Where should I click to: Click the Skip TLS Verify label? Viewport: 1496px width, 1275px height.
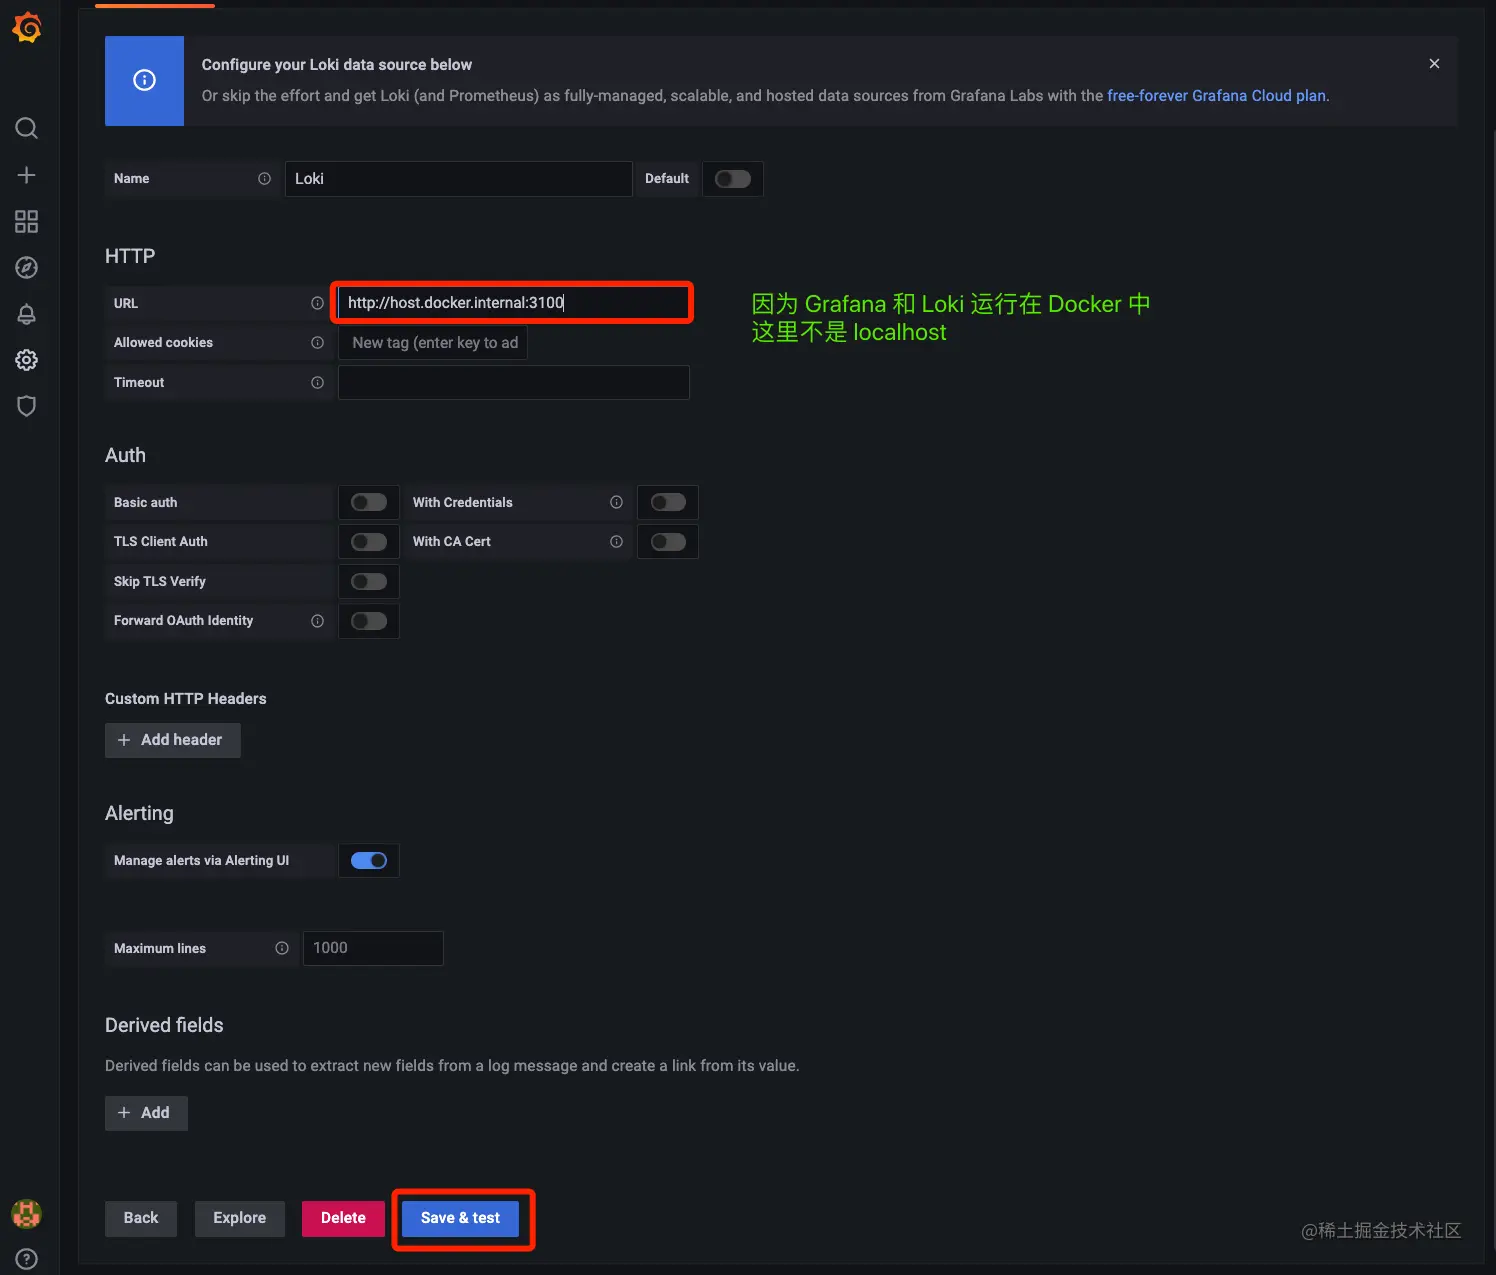pos(160,582)
